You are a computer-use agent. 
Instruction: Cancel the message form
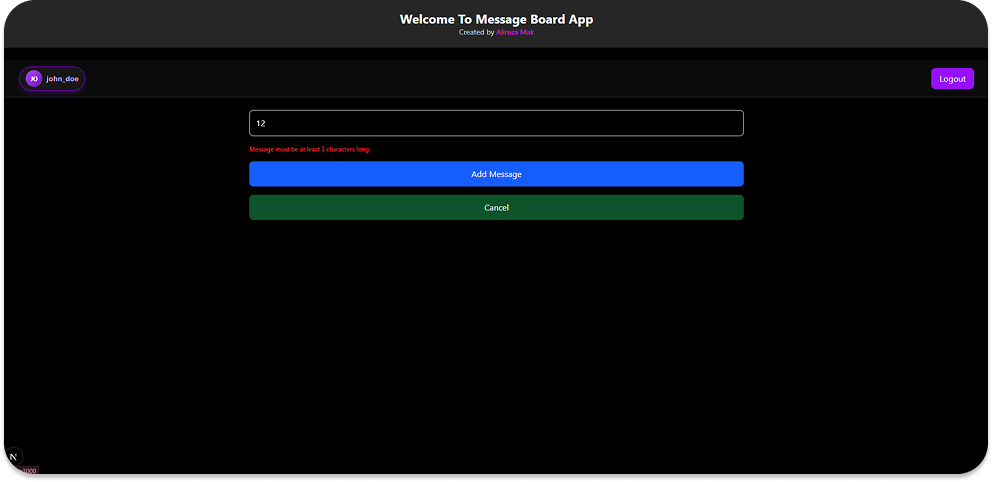click(x=496, y=207)
